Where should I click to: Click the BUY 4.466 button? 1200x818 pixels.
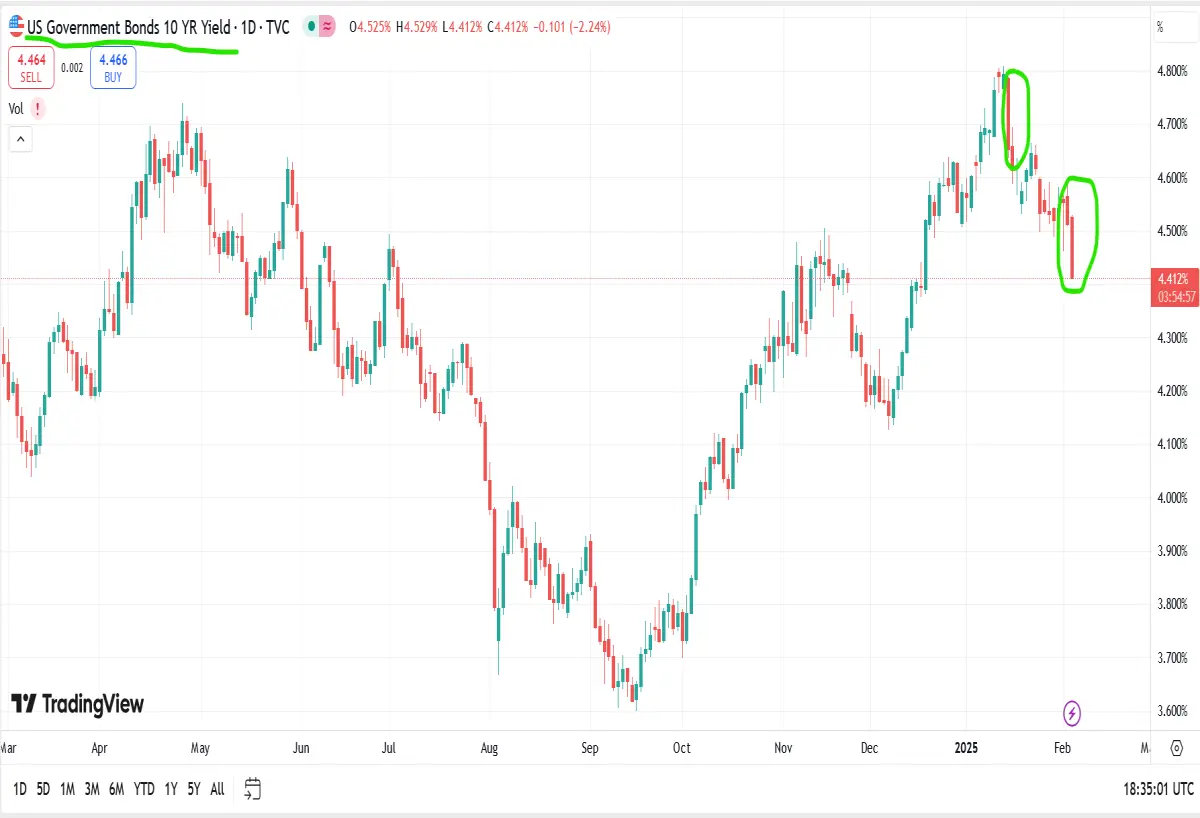click(x=113, y=67)
